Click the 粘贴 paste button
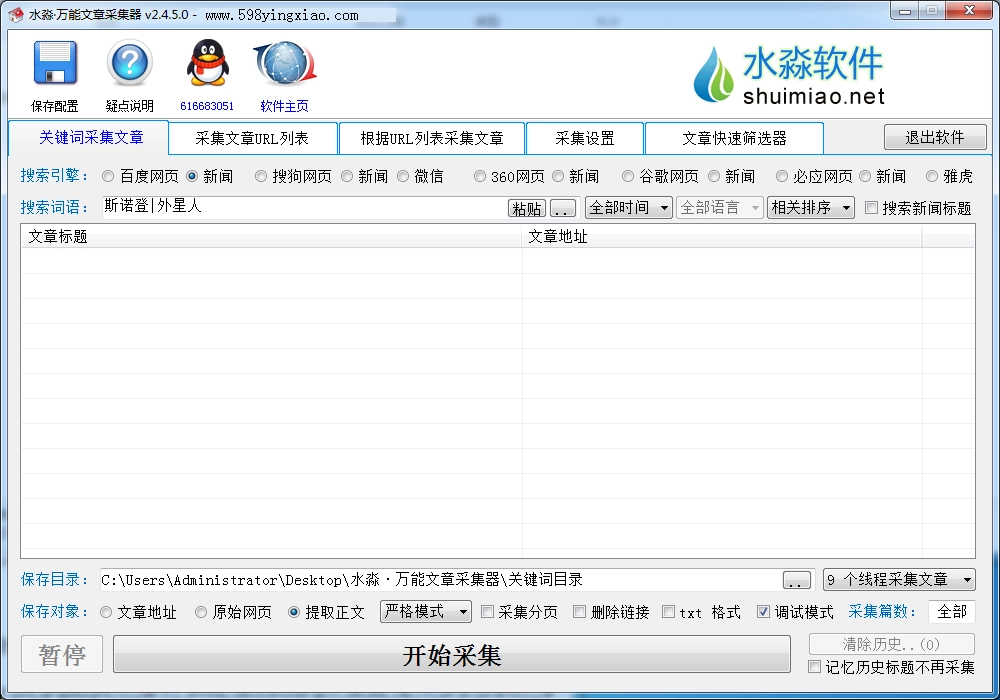 (x=527, y=208)
